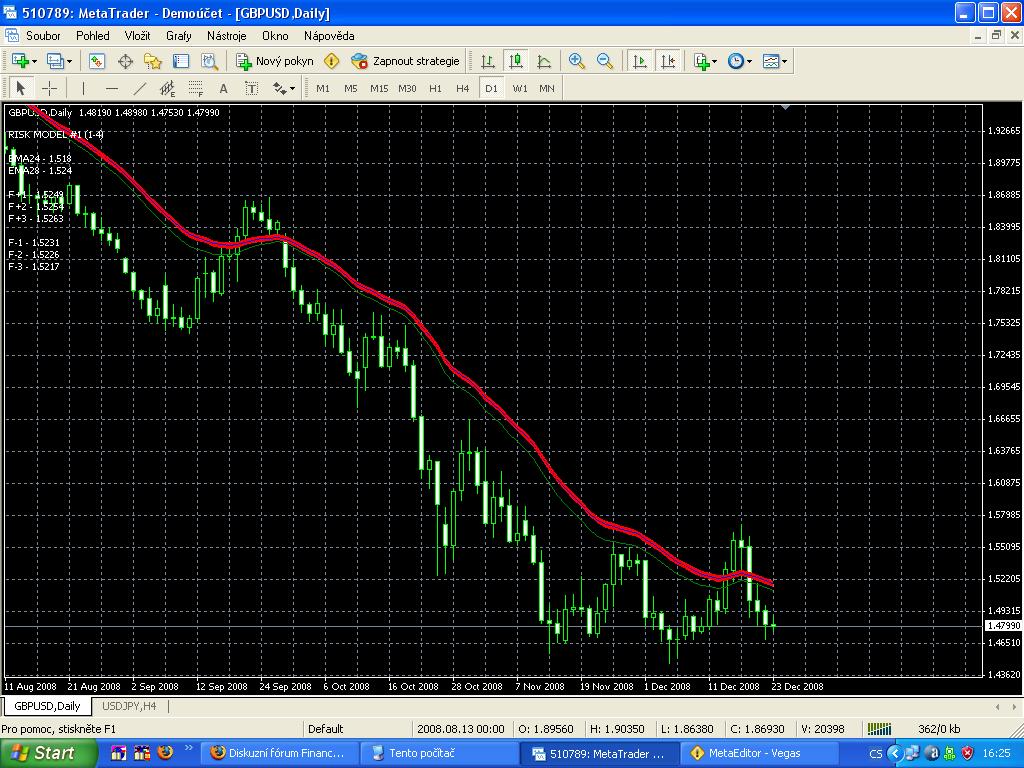
Task: Click the Templates icon
Action: pyautogui.click(x=771, y=61)
